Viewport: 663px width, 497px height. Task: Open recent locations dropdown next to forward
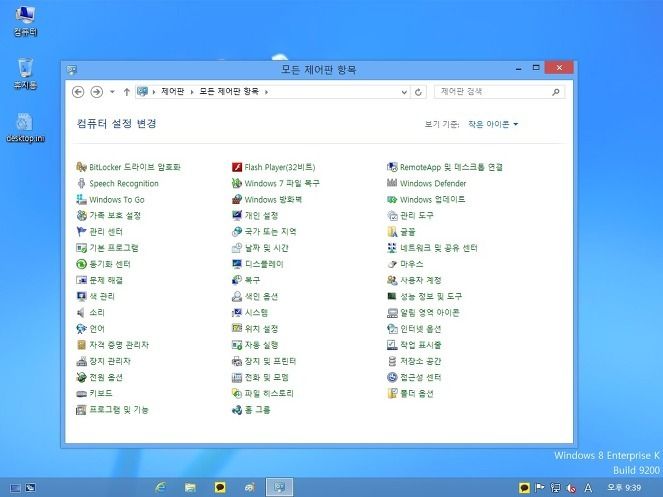(112, 92)
